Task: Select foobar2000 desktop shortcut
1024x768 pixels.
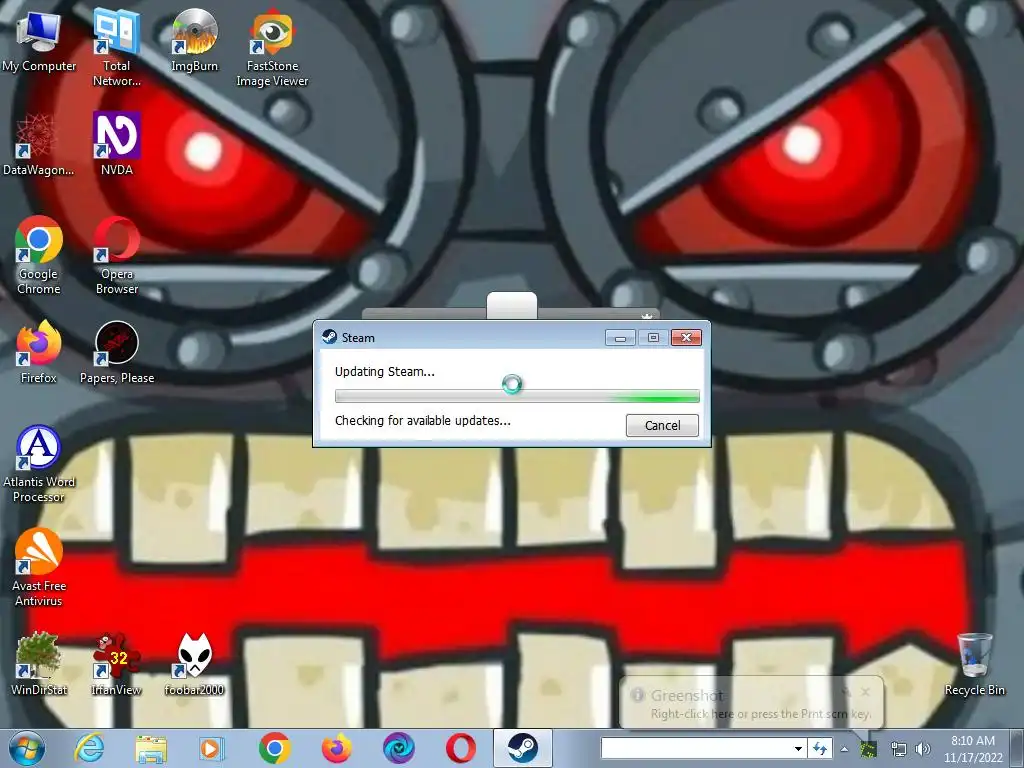Action: pyautogui.click(x=194, y=664)
